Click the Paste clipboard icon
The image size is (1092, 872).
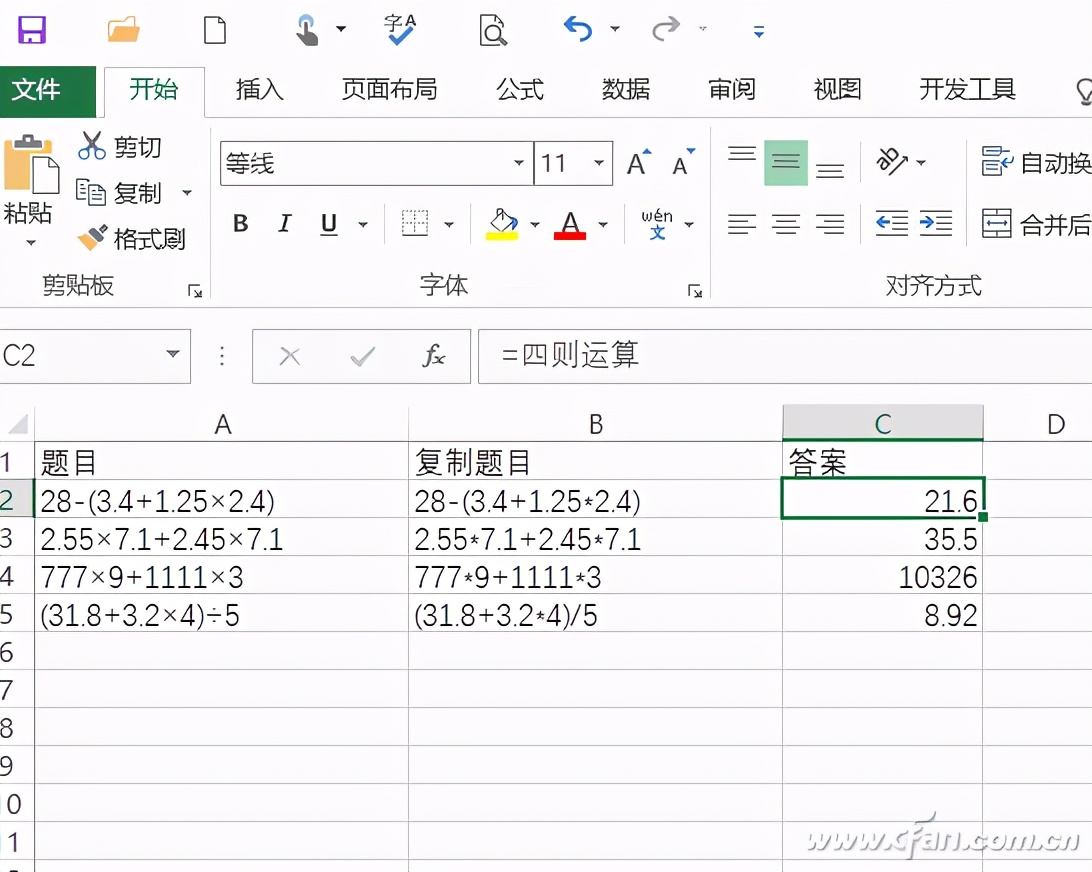[31, 164]
